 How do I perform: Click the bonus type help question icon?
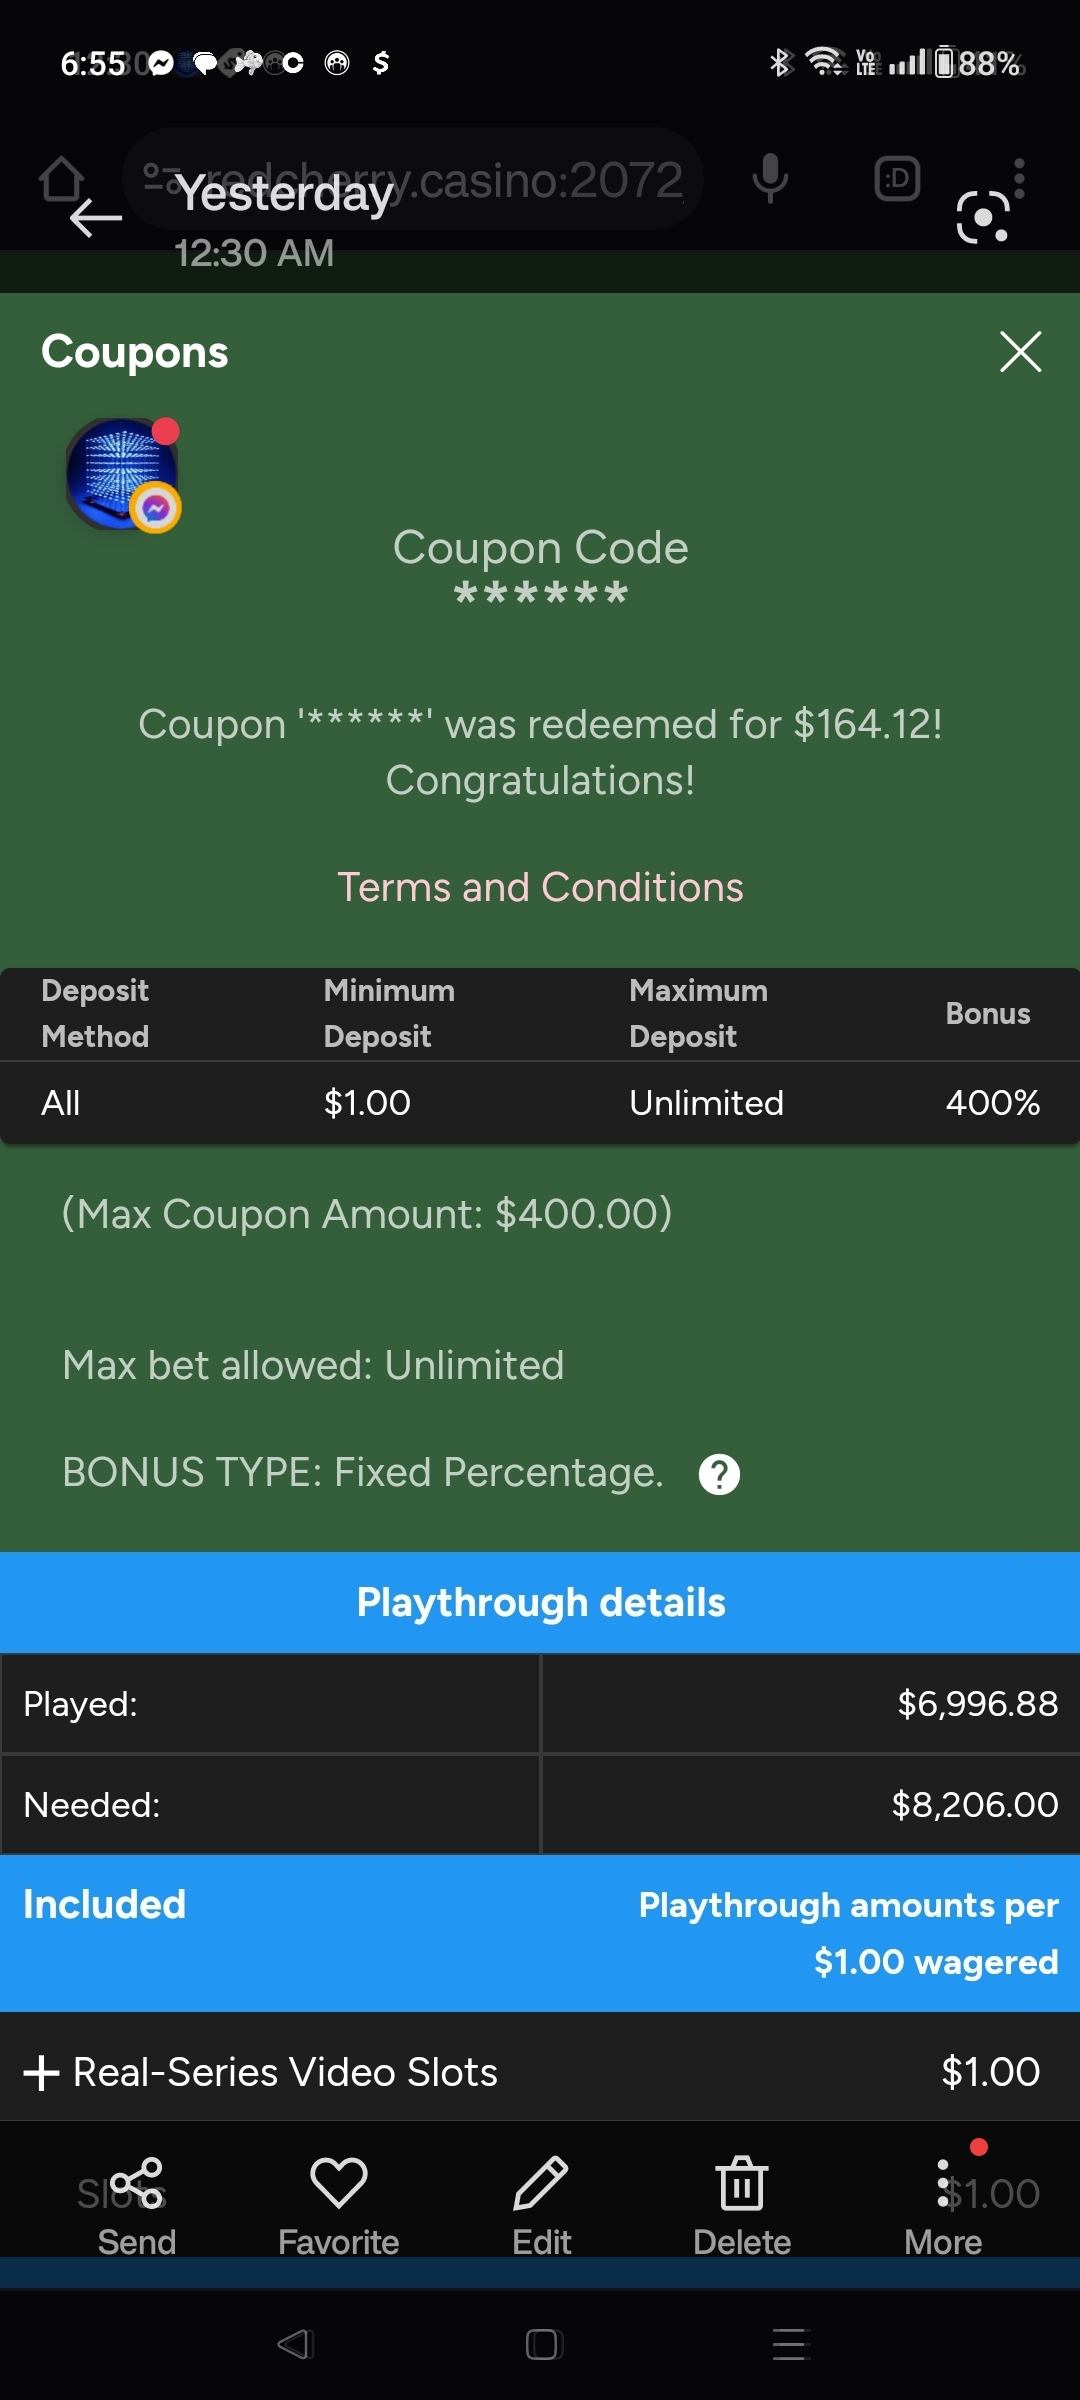(719, 1474)
